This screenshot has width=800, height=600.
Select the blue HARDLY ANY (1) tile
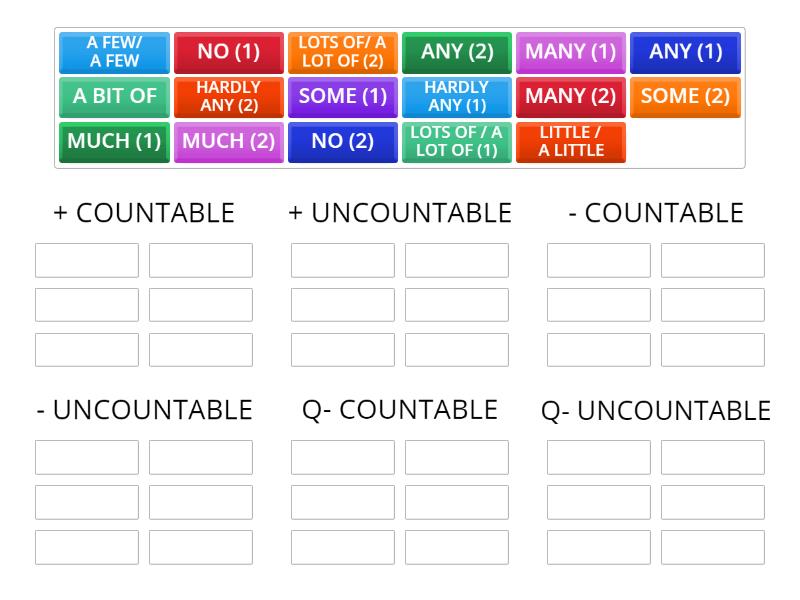click(457, 97)
